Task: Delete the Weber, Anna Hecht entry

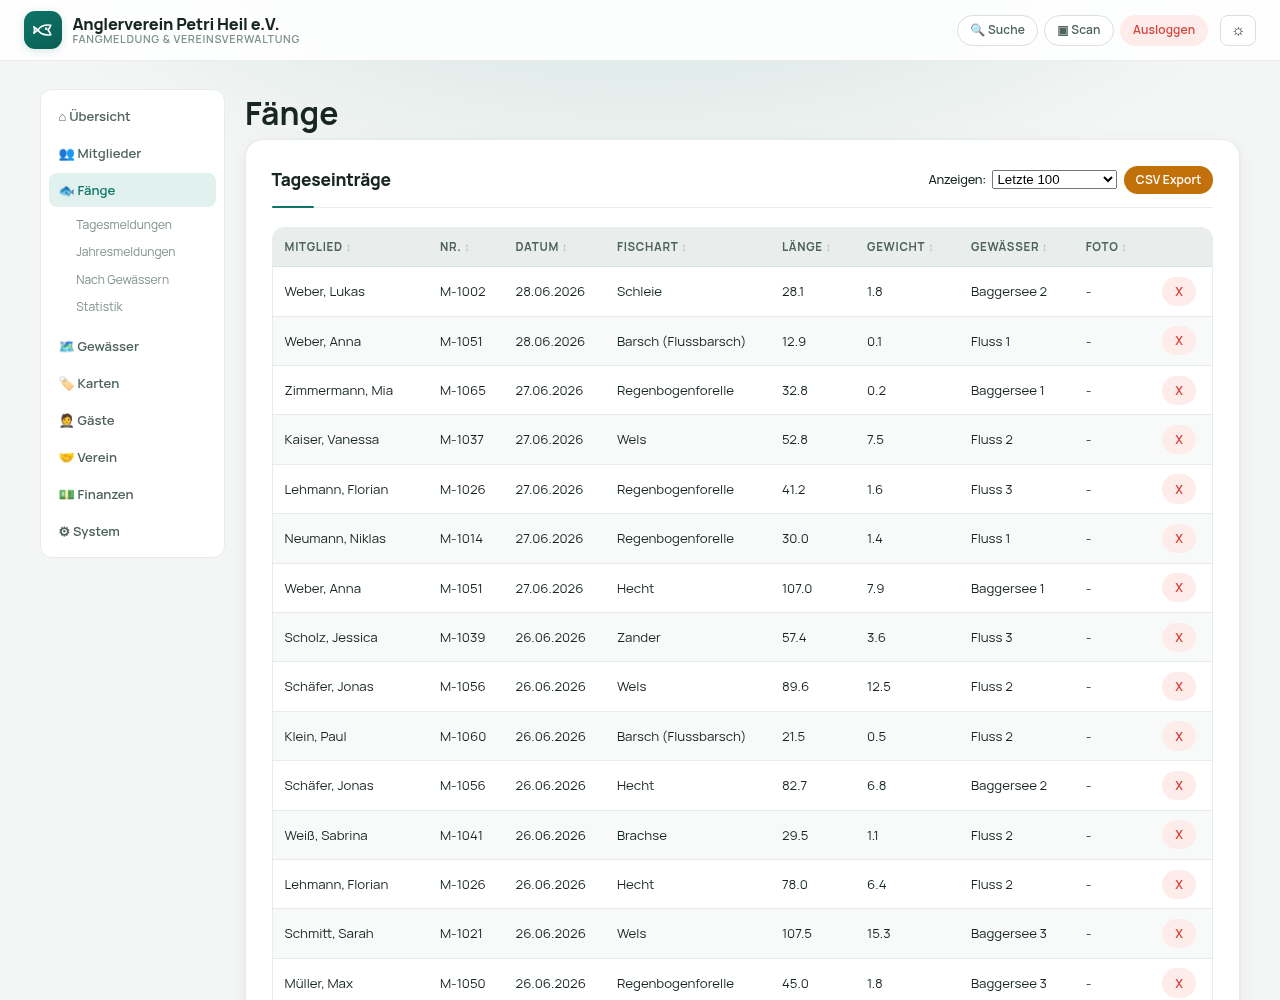Action: pyautogui.click(x=1179, y=588)
